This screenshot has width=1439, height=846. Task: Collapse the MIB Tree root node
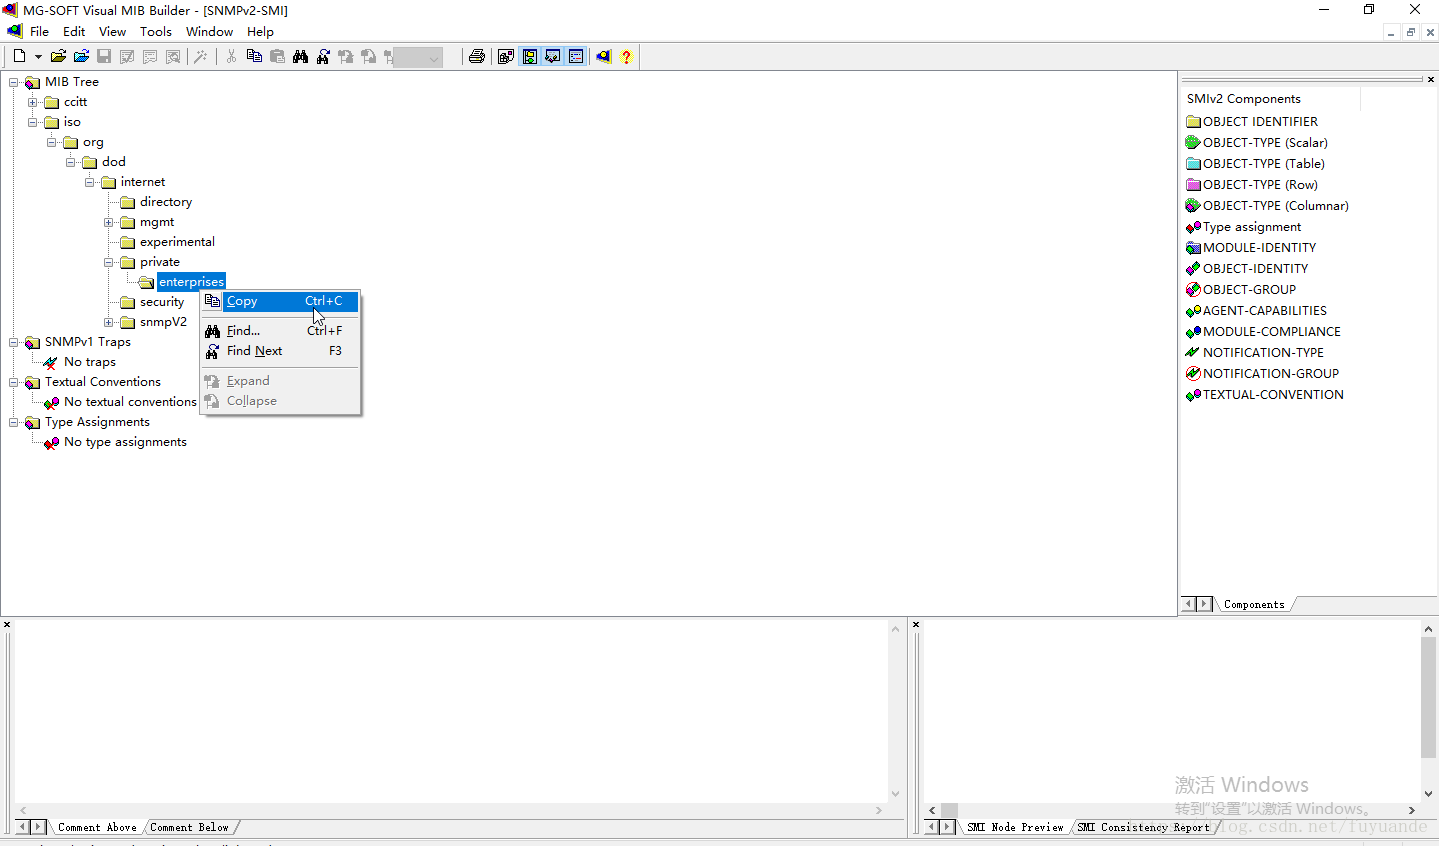[x=14, y=82]
